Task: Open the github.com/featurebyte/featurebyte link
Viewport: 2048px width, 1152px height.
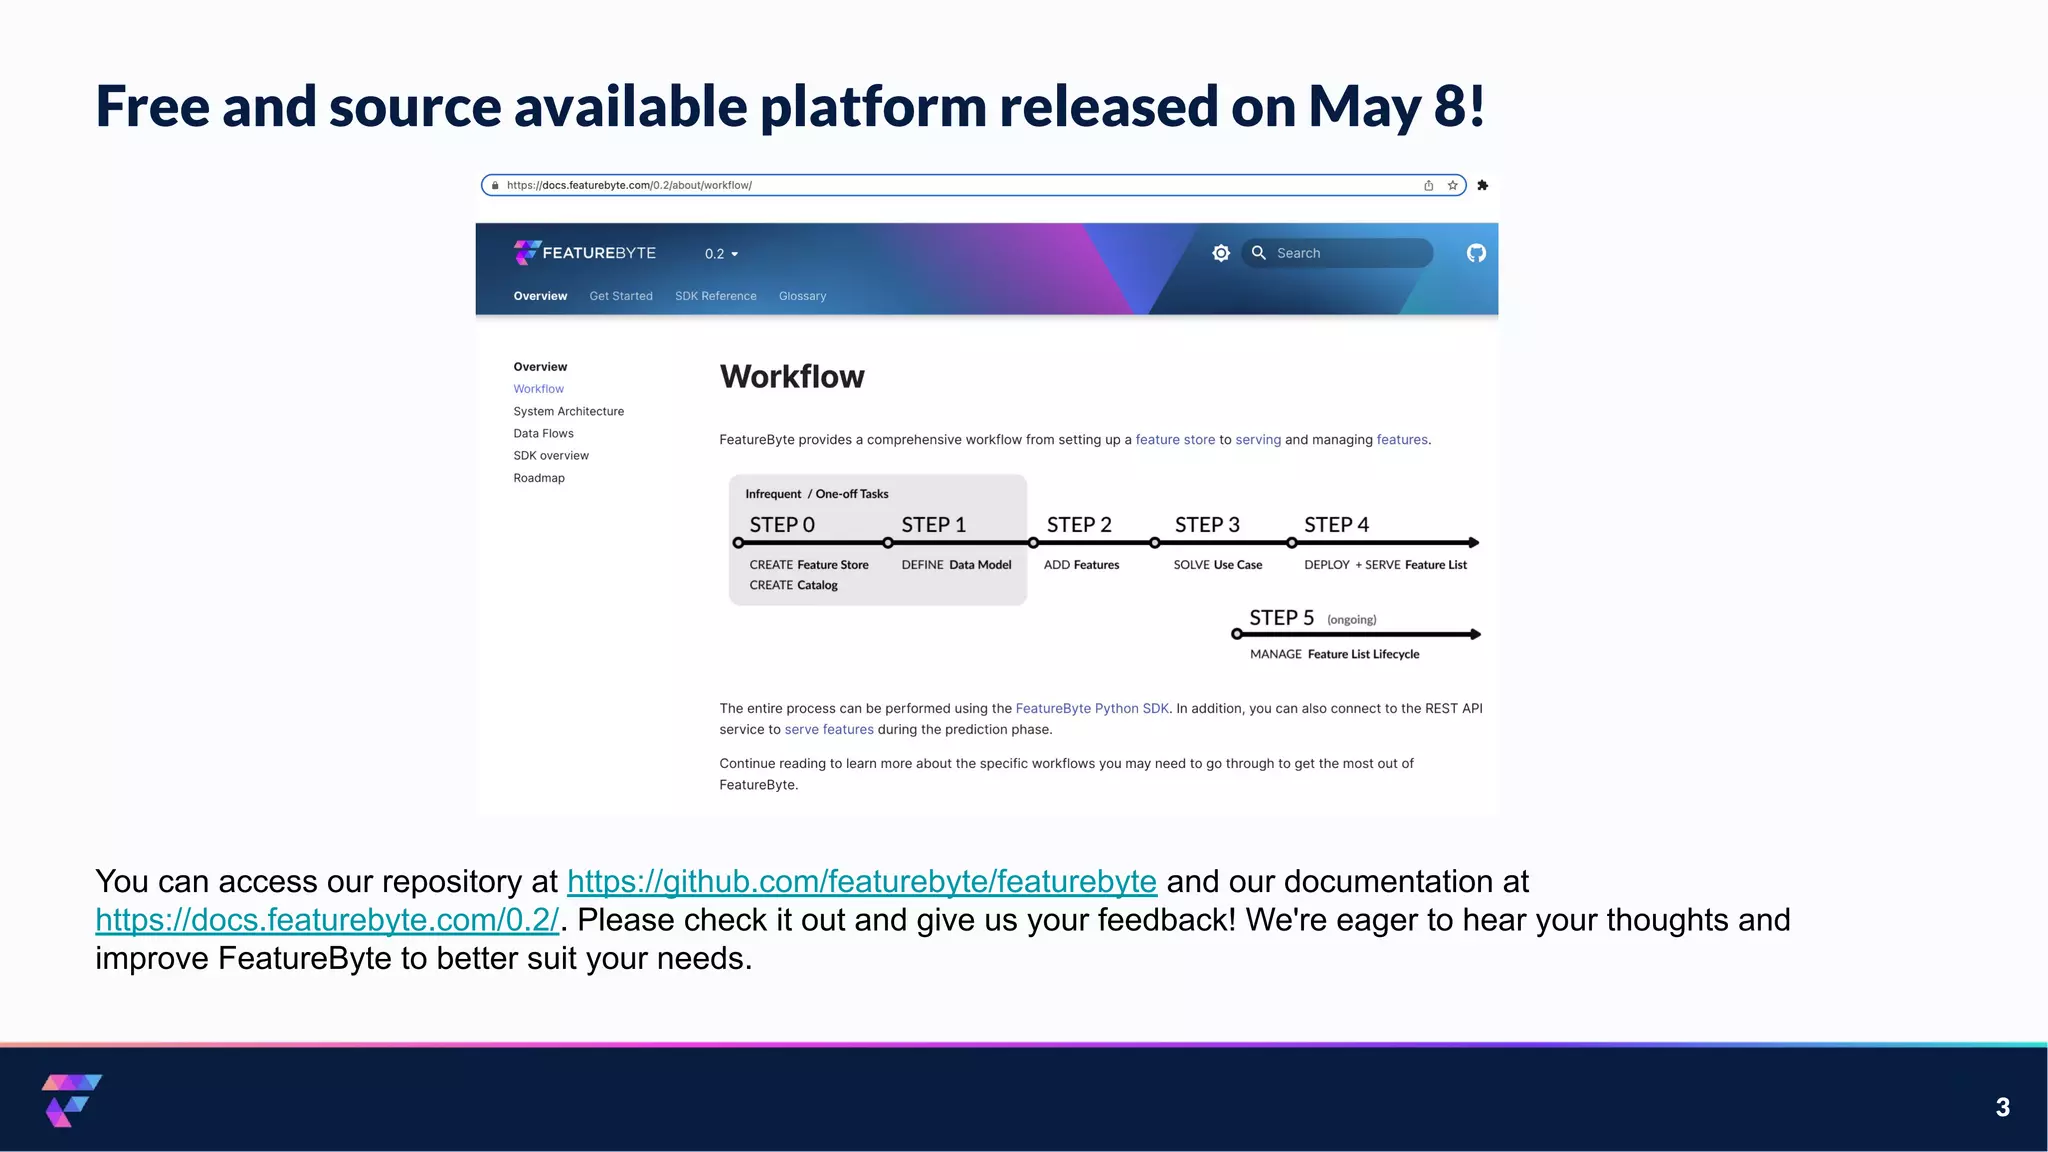Action: [x=862, y=881]
